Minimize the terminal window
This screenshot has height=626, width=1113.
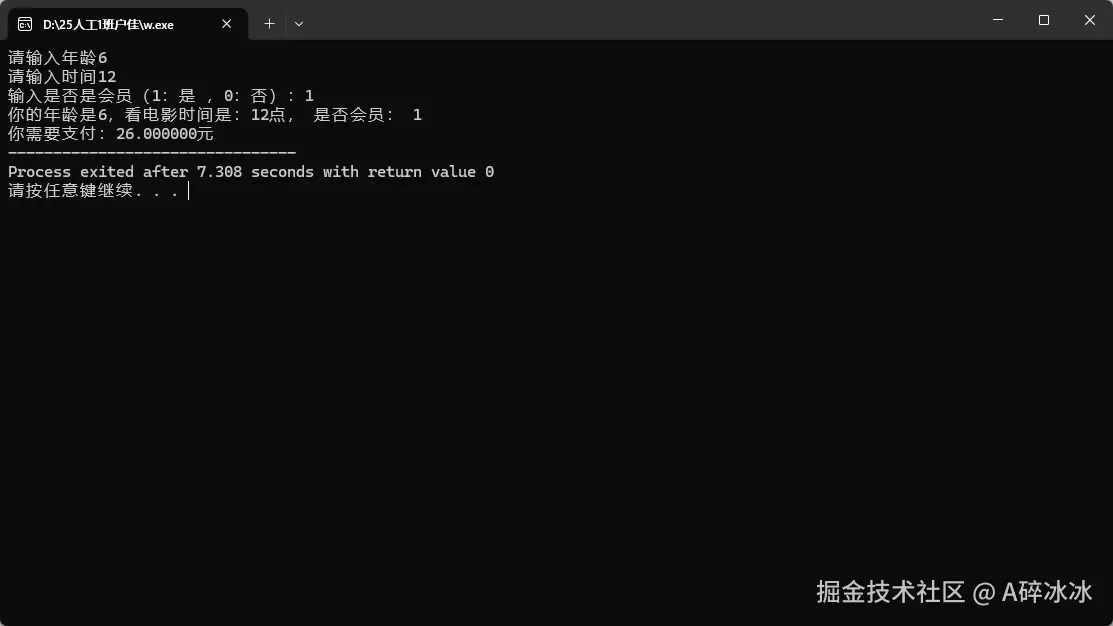[998, 20]
